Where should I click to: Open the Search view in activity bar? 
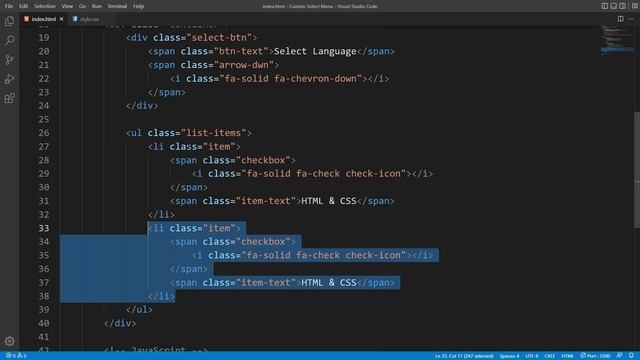[9, 40]
